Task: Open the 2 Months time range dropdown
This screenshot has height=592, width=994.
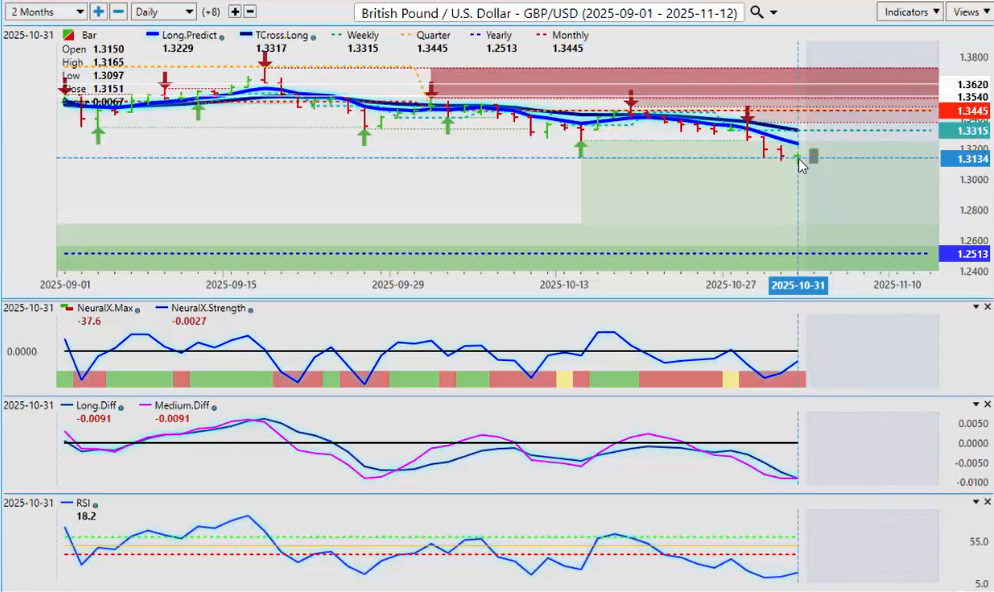Action: coord(45,12)
